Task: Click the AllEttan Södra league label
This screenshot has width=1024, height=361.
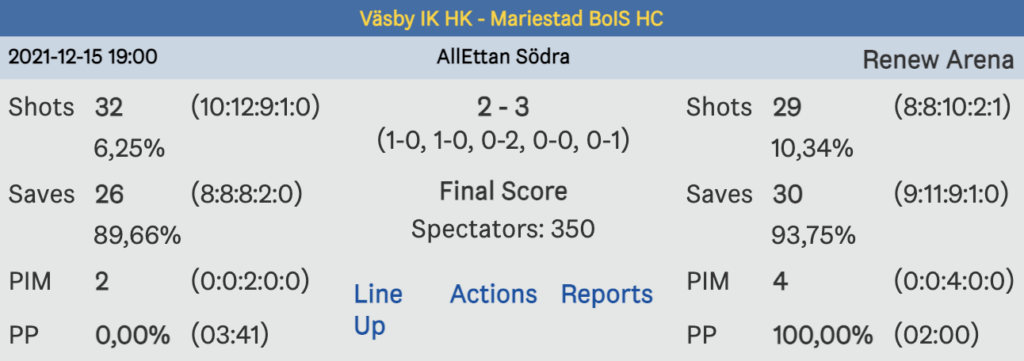Action: 503,57
